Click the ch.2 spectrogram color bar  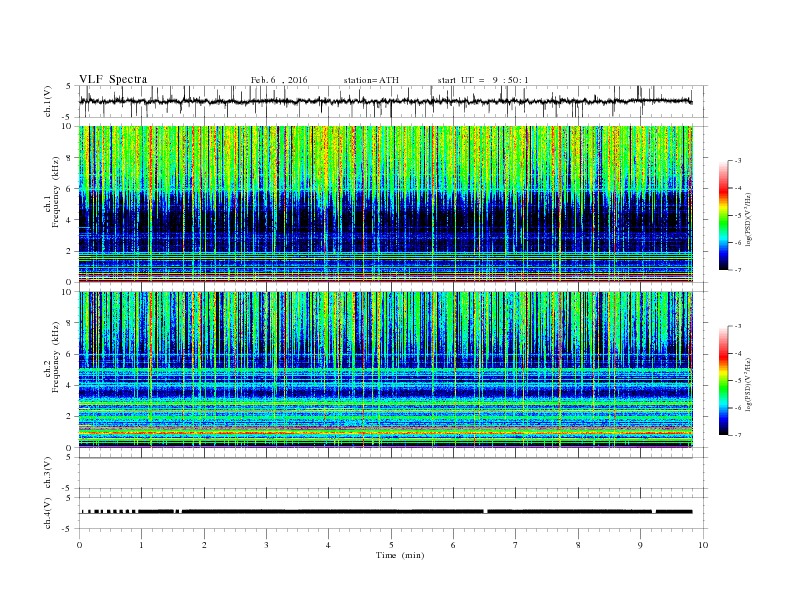tap(723, 380)
